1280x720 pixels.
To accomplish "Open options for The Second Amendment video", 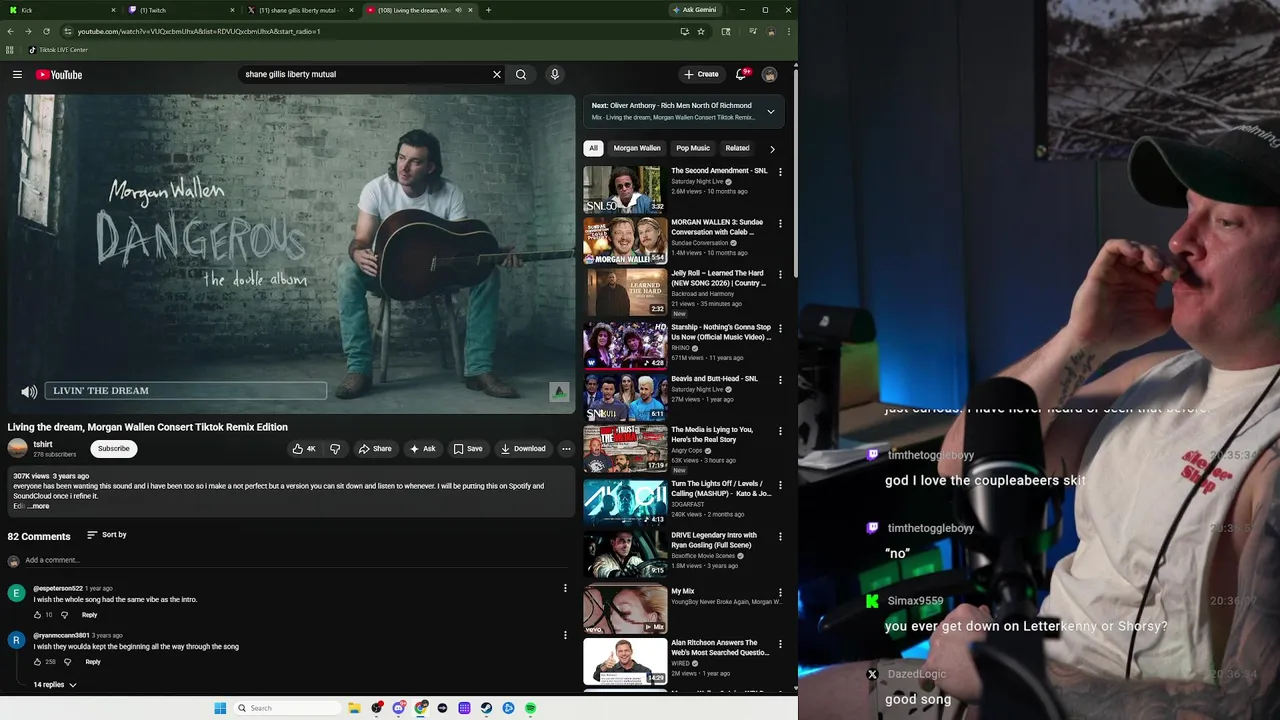I will click(x=780, y=172).
